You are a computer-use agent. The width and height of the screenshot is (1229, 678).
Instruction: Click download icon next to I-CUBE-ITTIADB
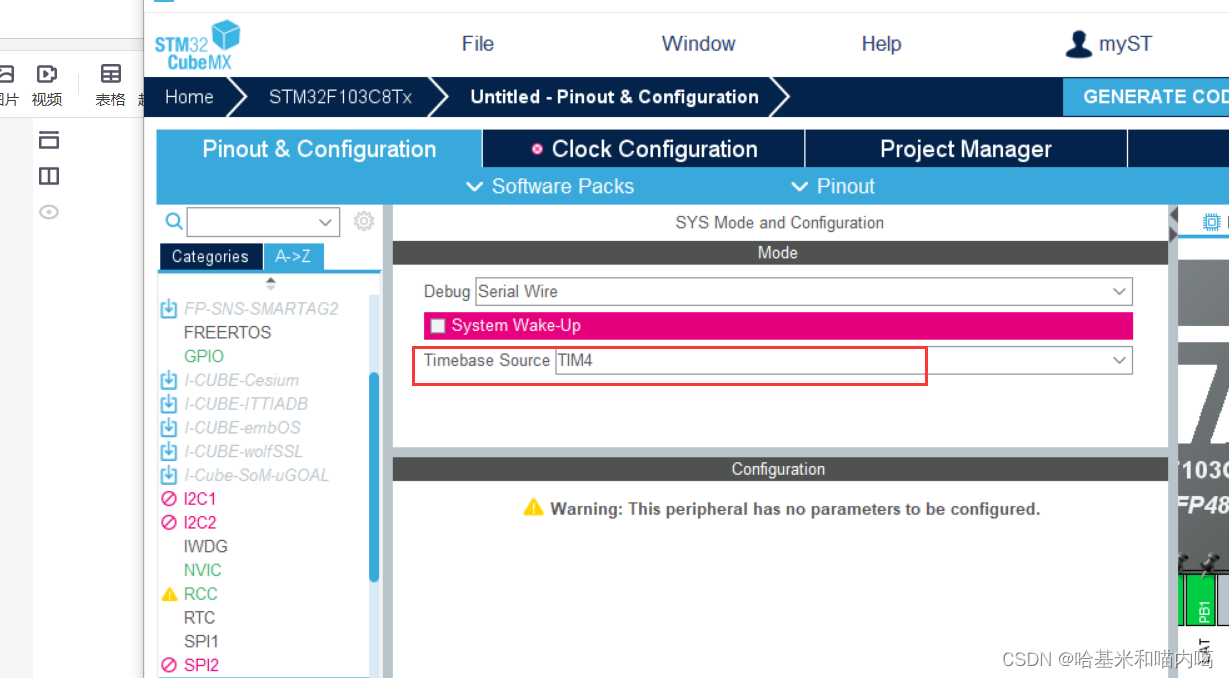(169, 404)
